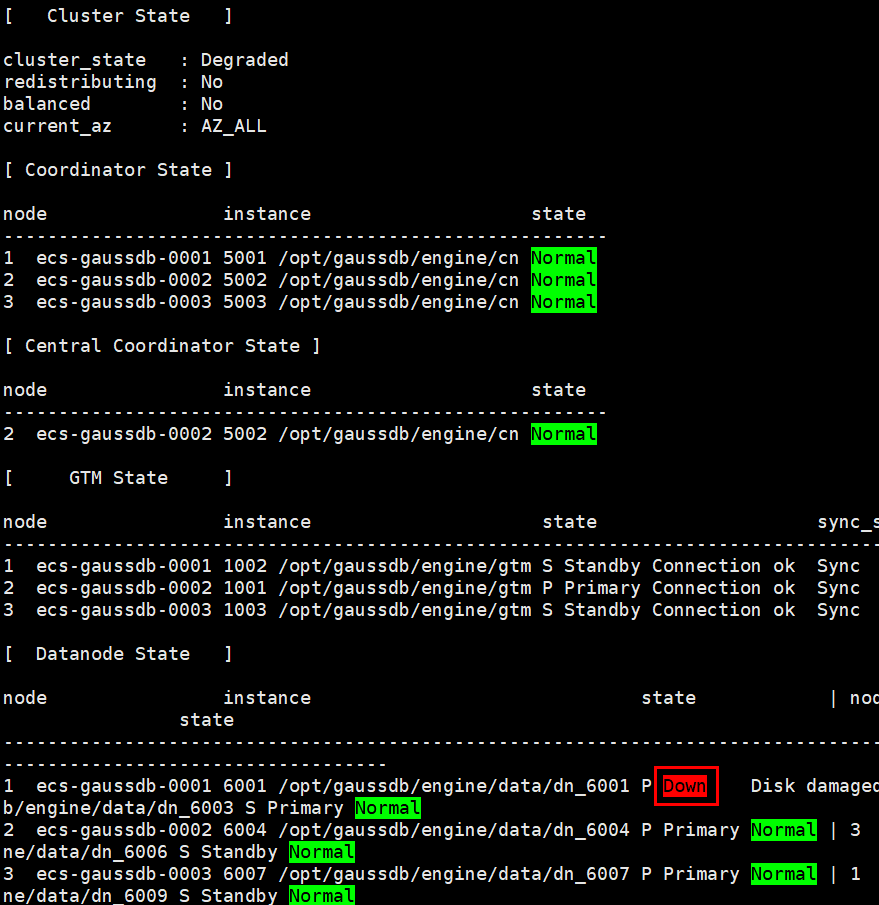Click the GTM instance number 1001
Screen dimensions: 879x905
click(245, 588)
